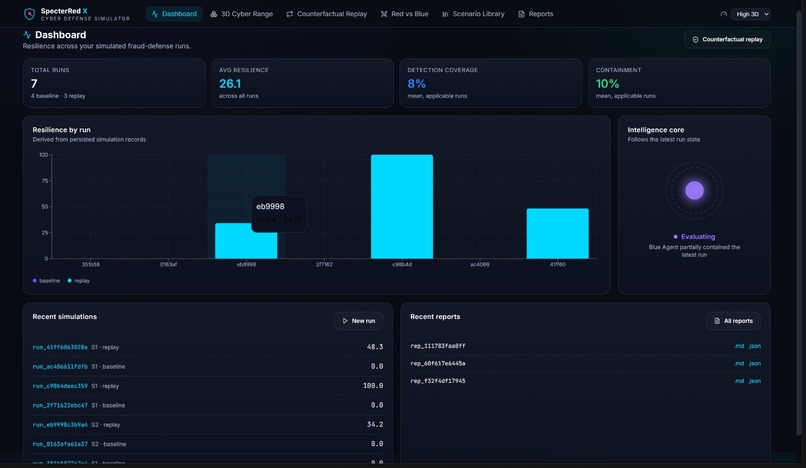Click the play triangle icon in New run

click(345, 321)
